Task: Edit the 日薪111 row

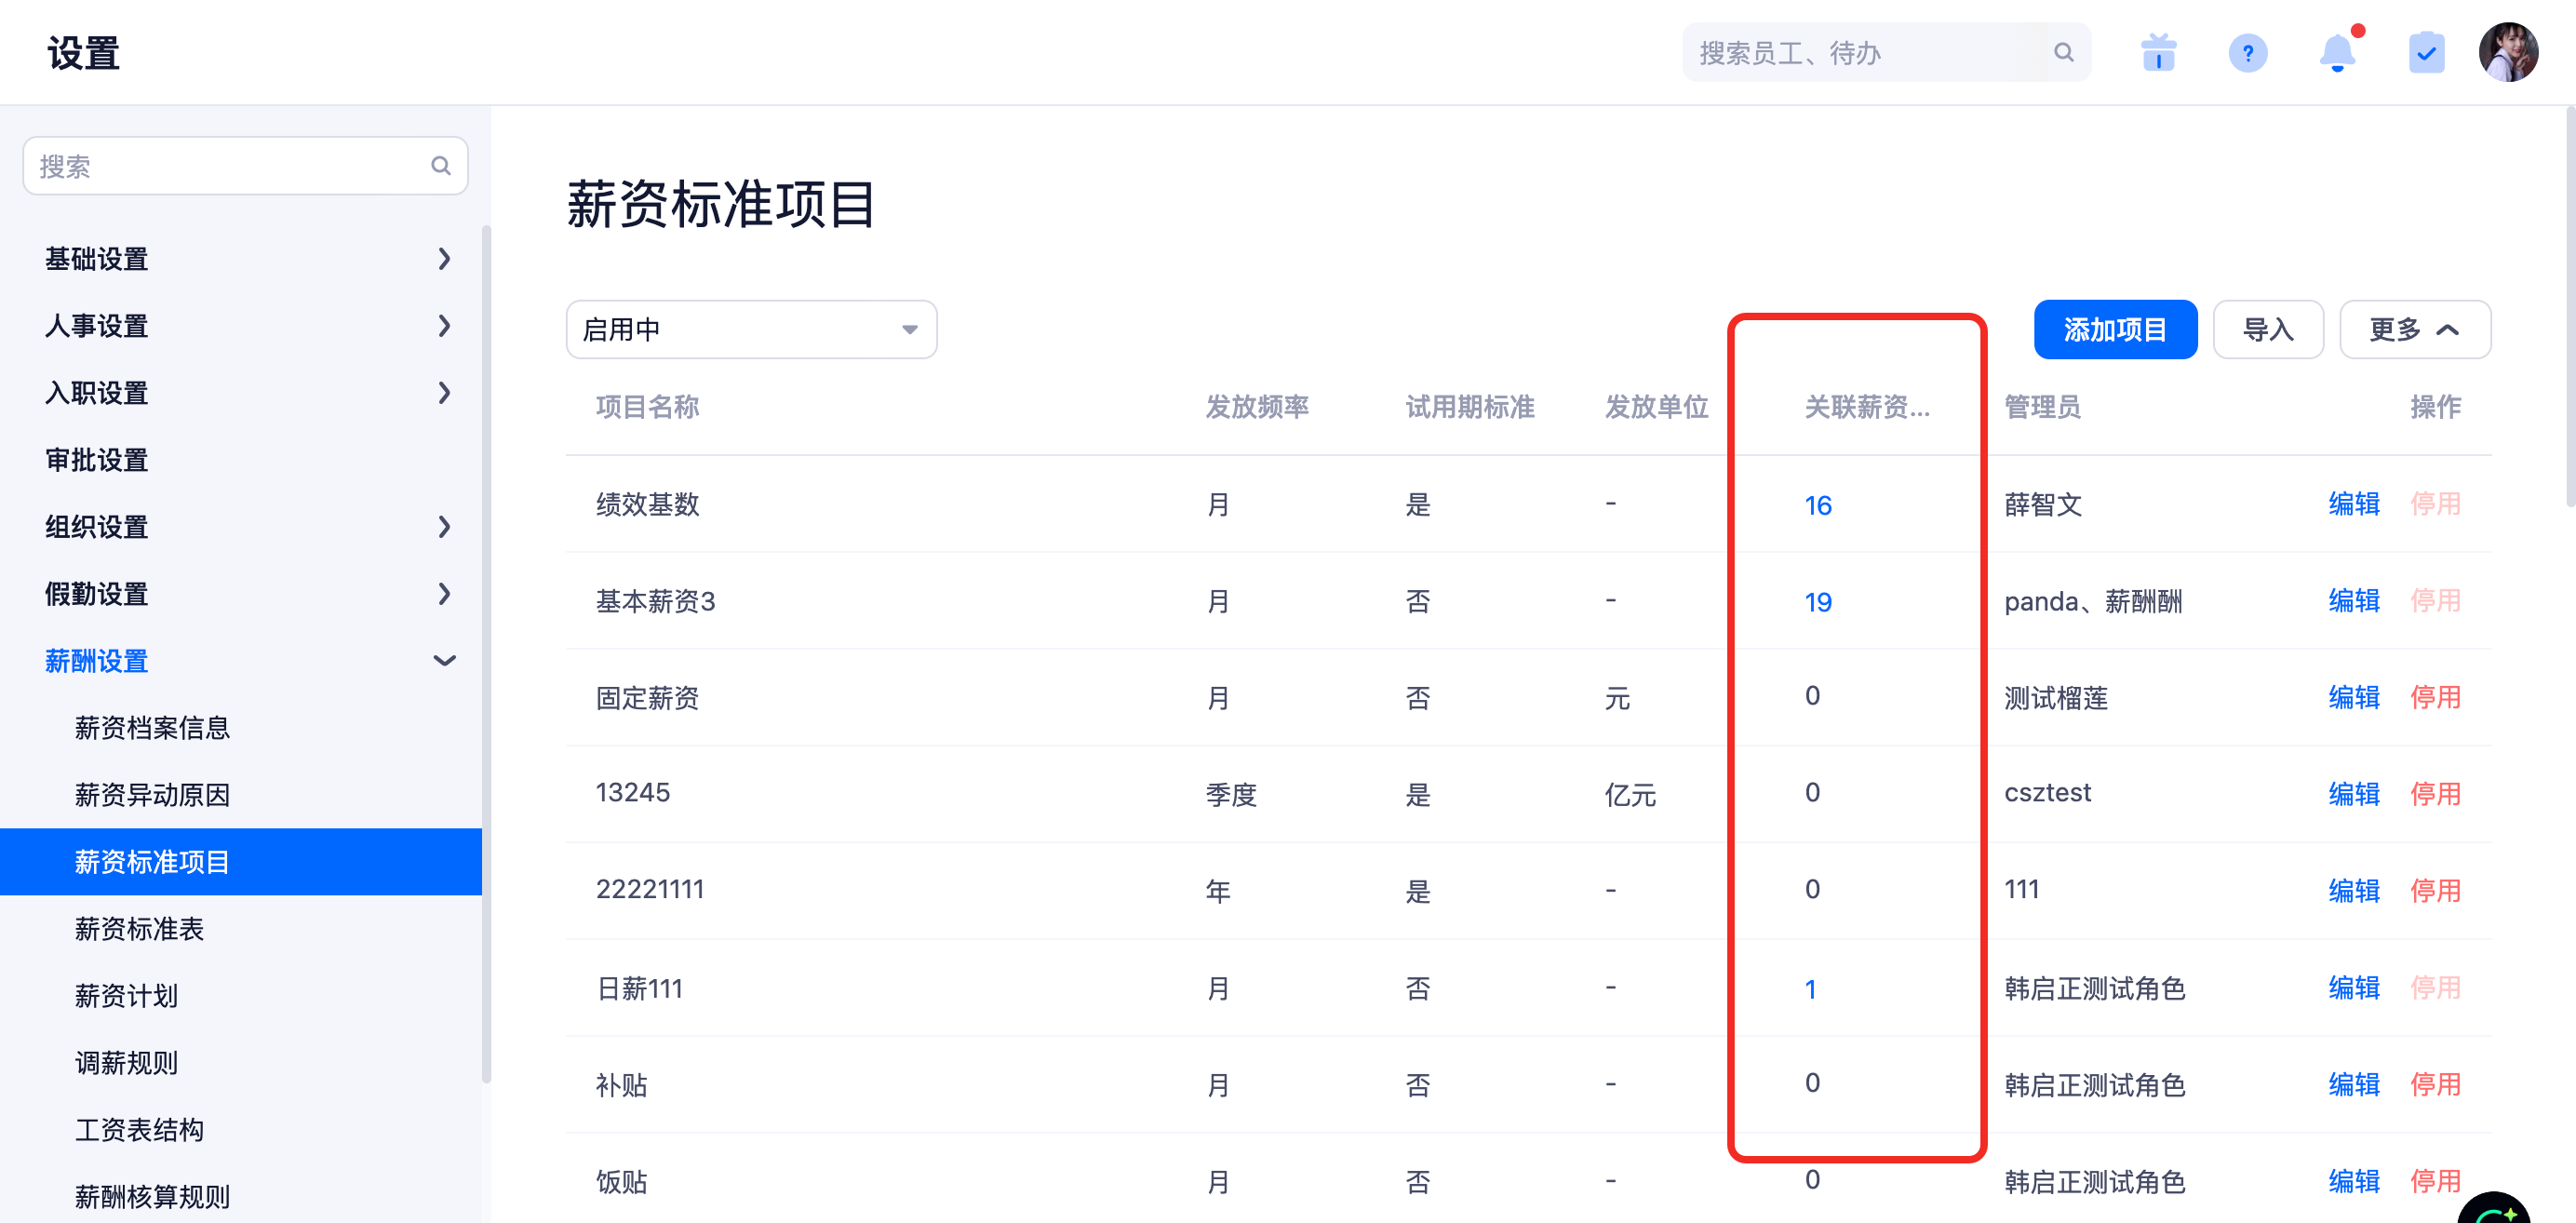Action: coord(2353,988)
